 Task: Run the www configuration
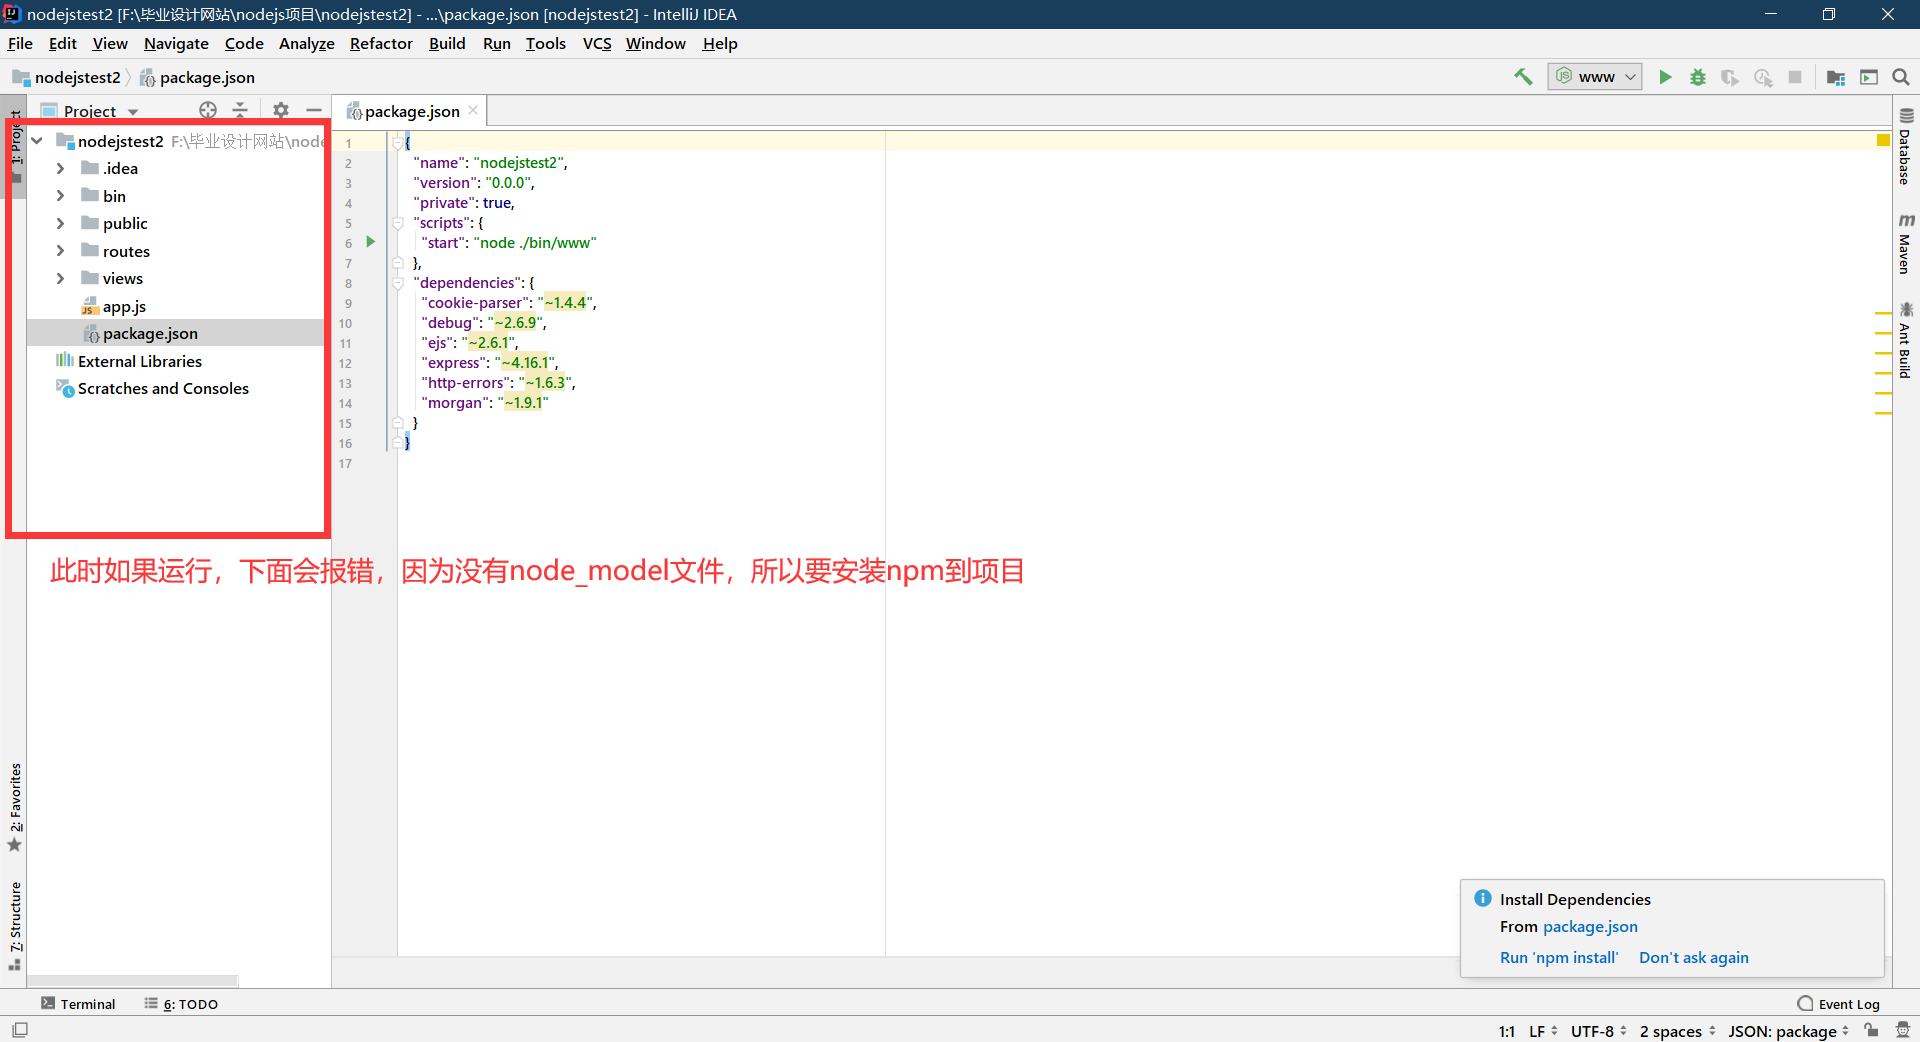pyautogui.click(x=1664, y=76)
